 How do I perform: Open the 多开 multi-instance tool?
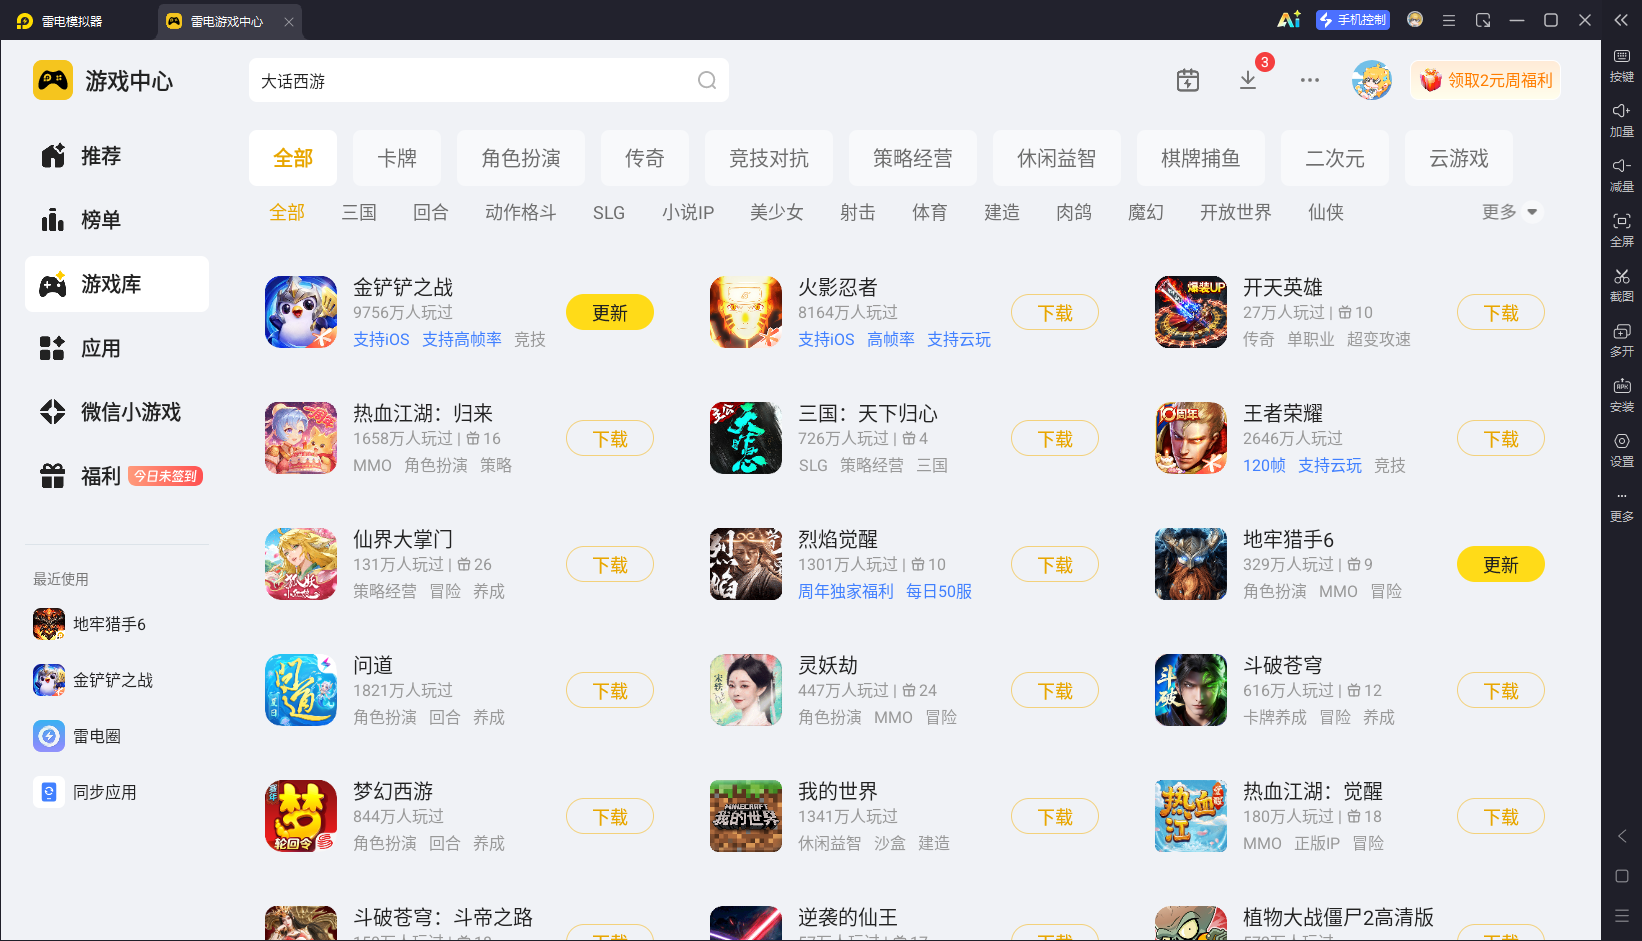[1622, 341]
